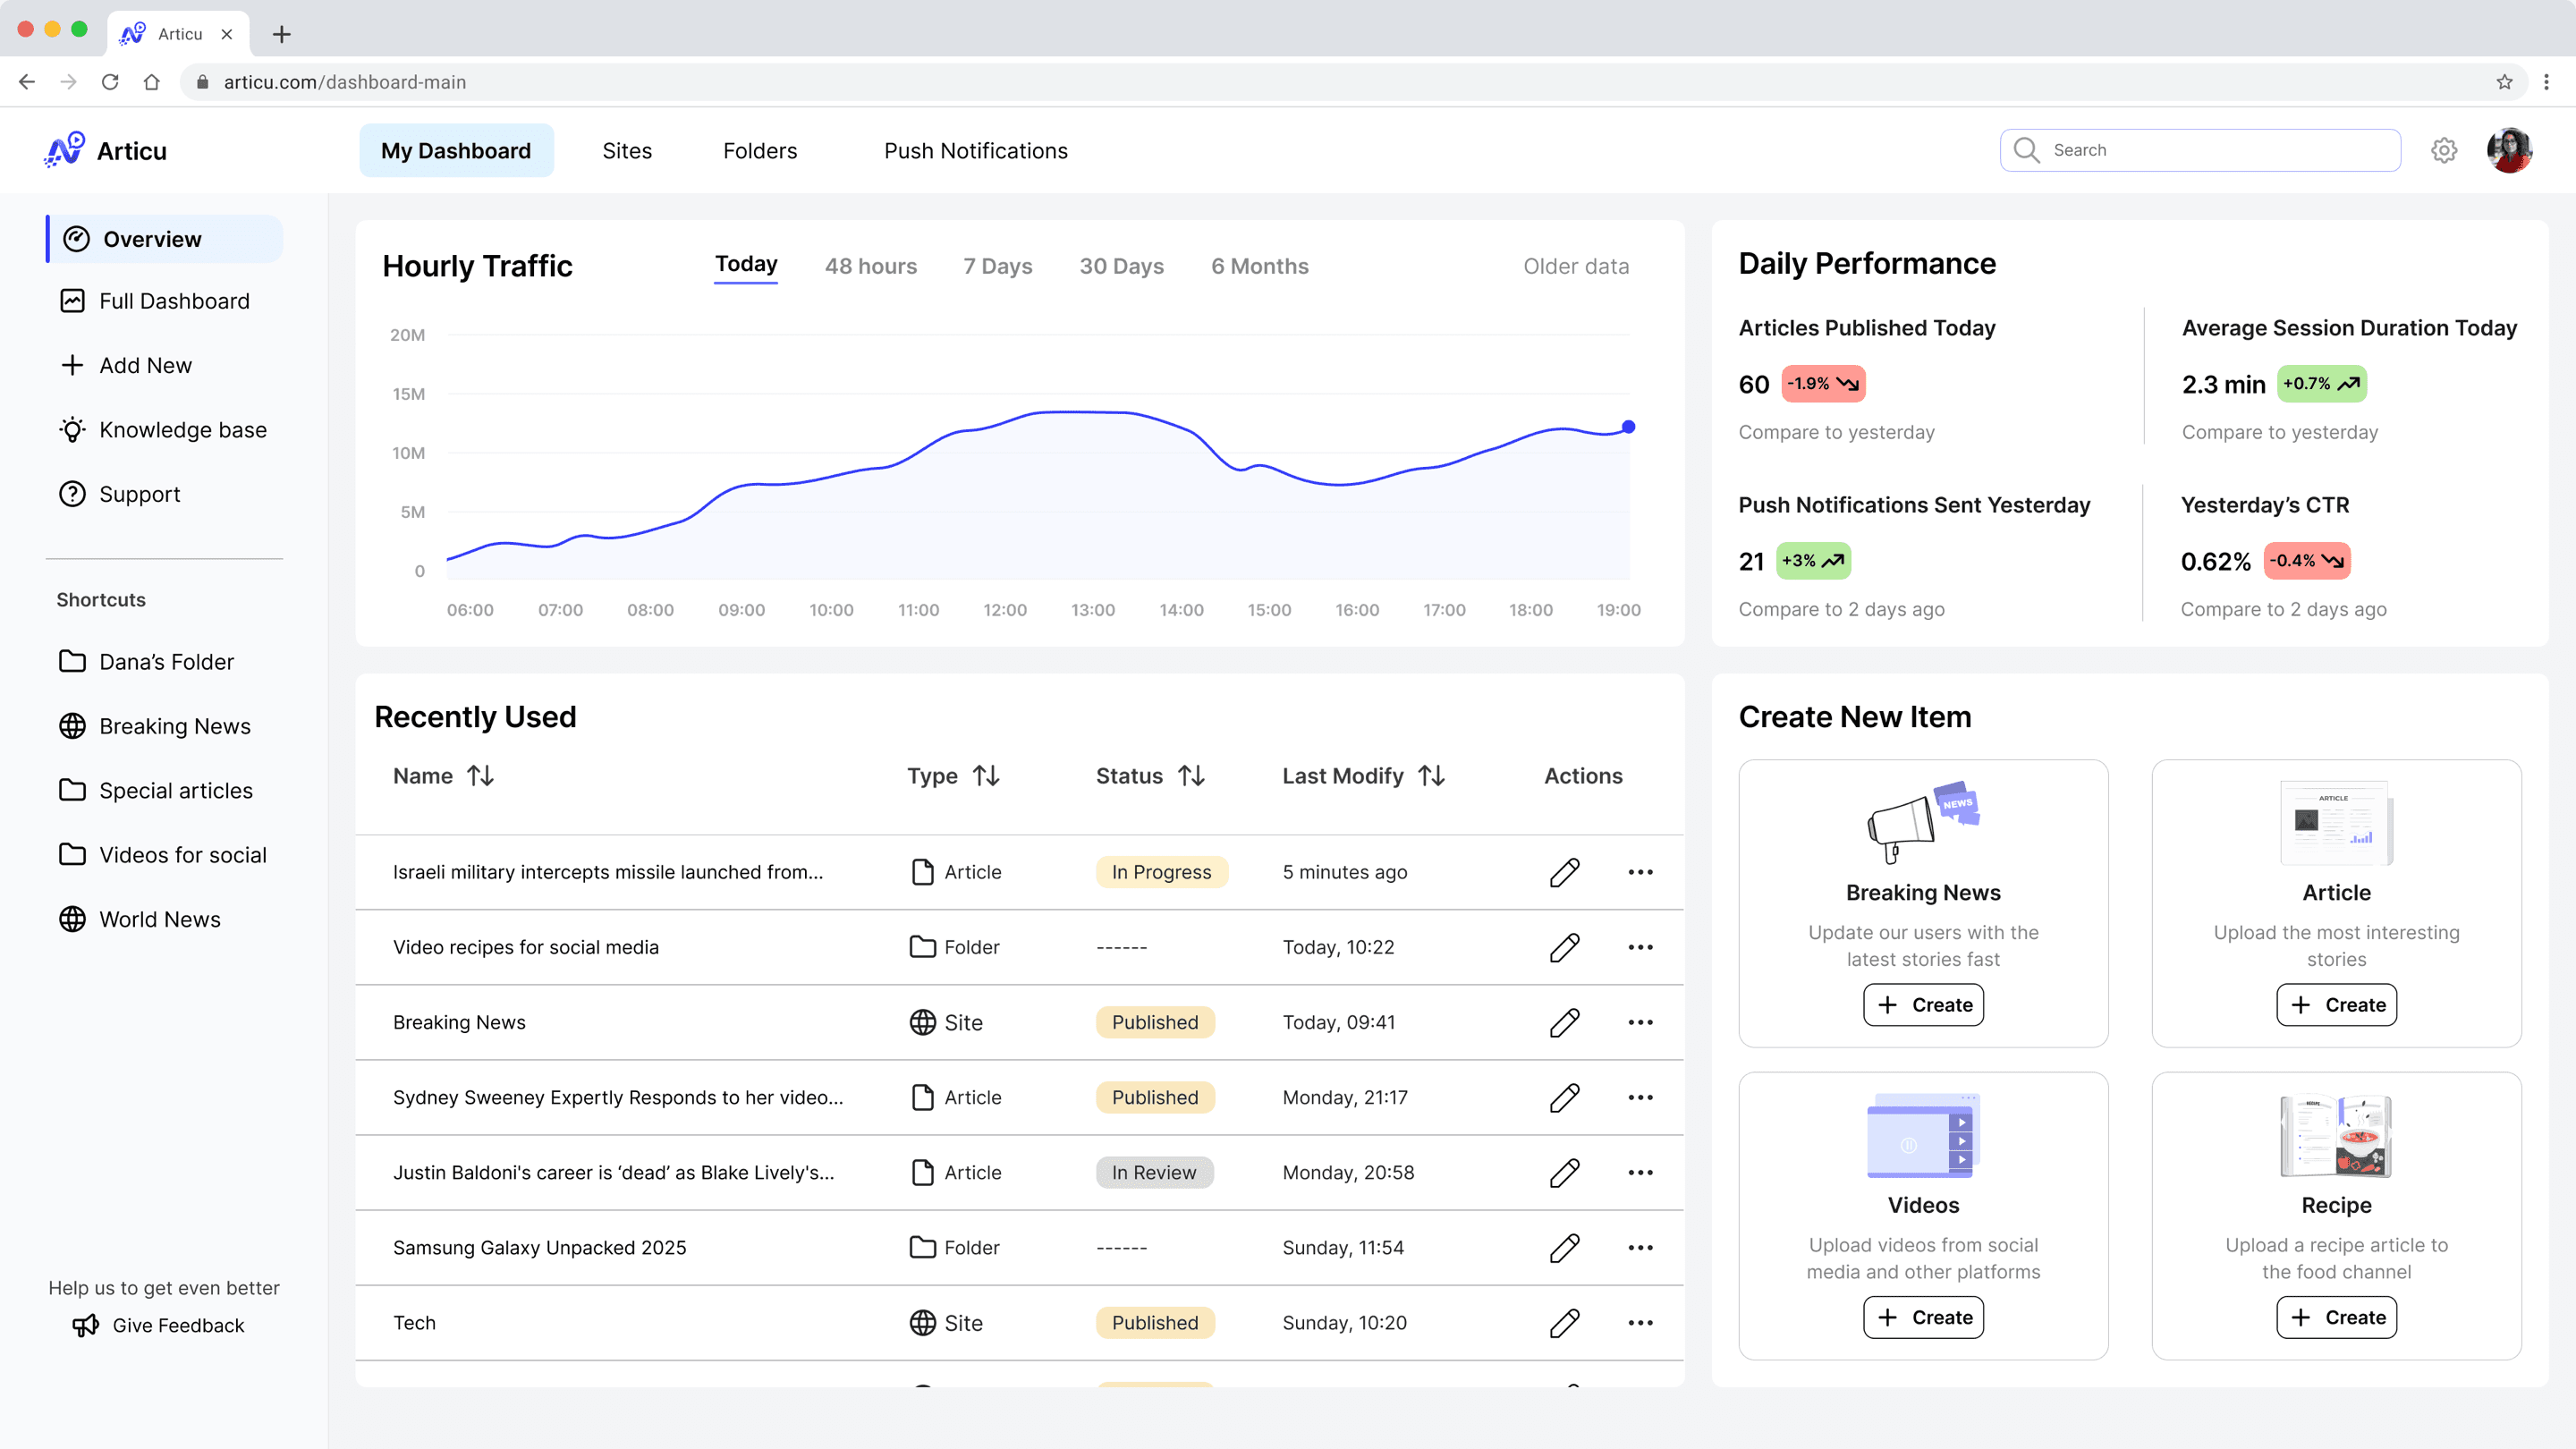Screen dimensions: 2576x1449
Task: Select the Today traffic range
Action: [746, 264]
